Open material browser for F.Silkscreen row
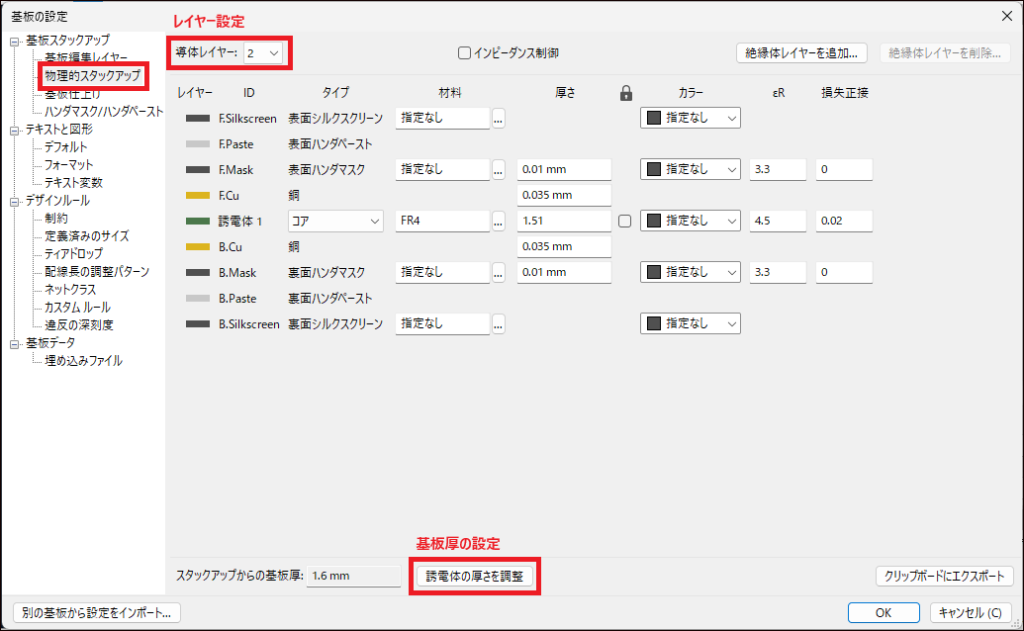This screenshot has height=631, width=1024. 498,118
